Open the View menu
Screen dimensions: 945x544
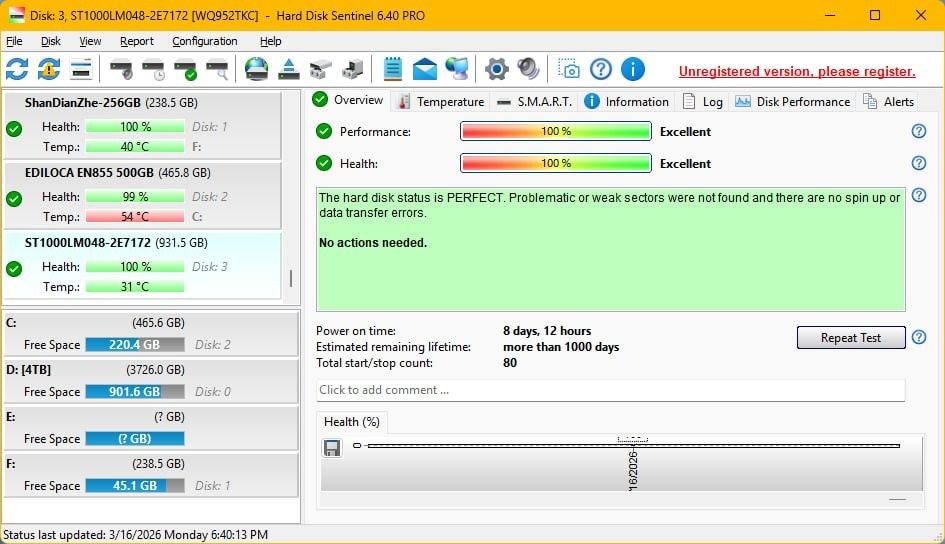90,41
